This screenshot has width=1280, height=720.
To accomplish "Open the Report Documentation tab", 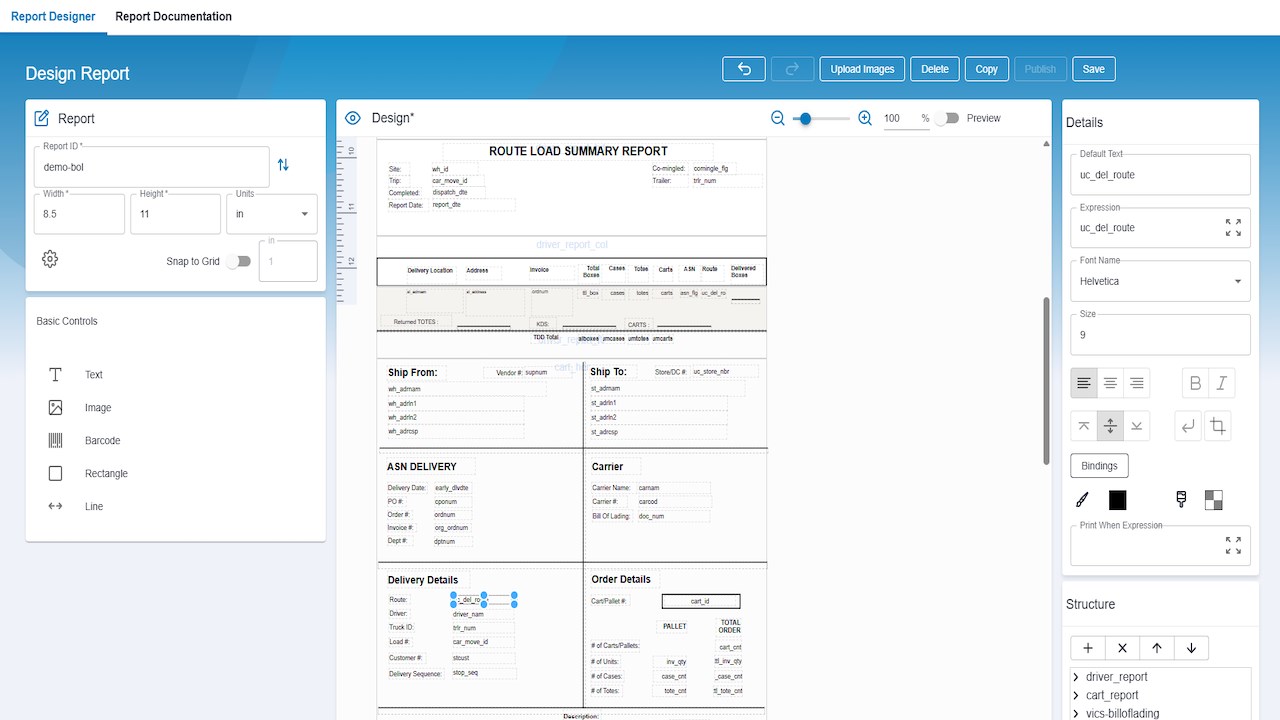I will point(174,17).
